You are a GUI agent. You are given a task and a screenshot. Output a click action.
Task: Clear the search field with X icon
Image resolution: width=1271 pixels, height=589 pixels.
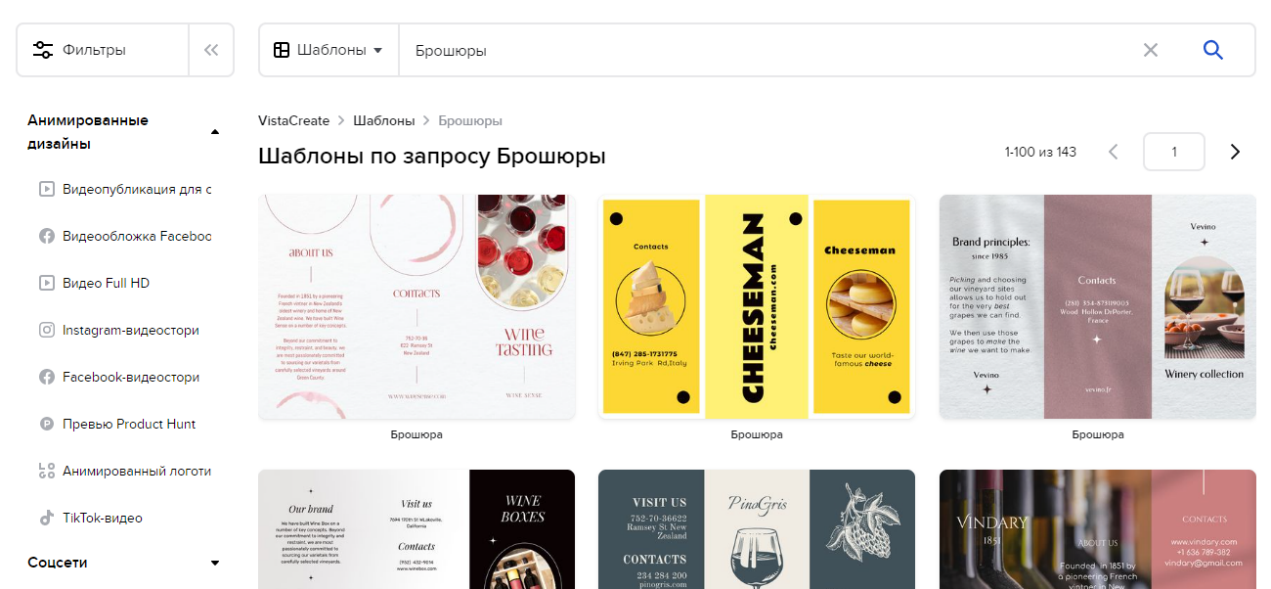(x=1150, y=50)
